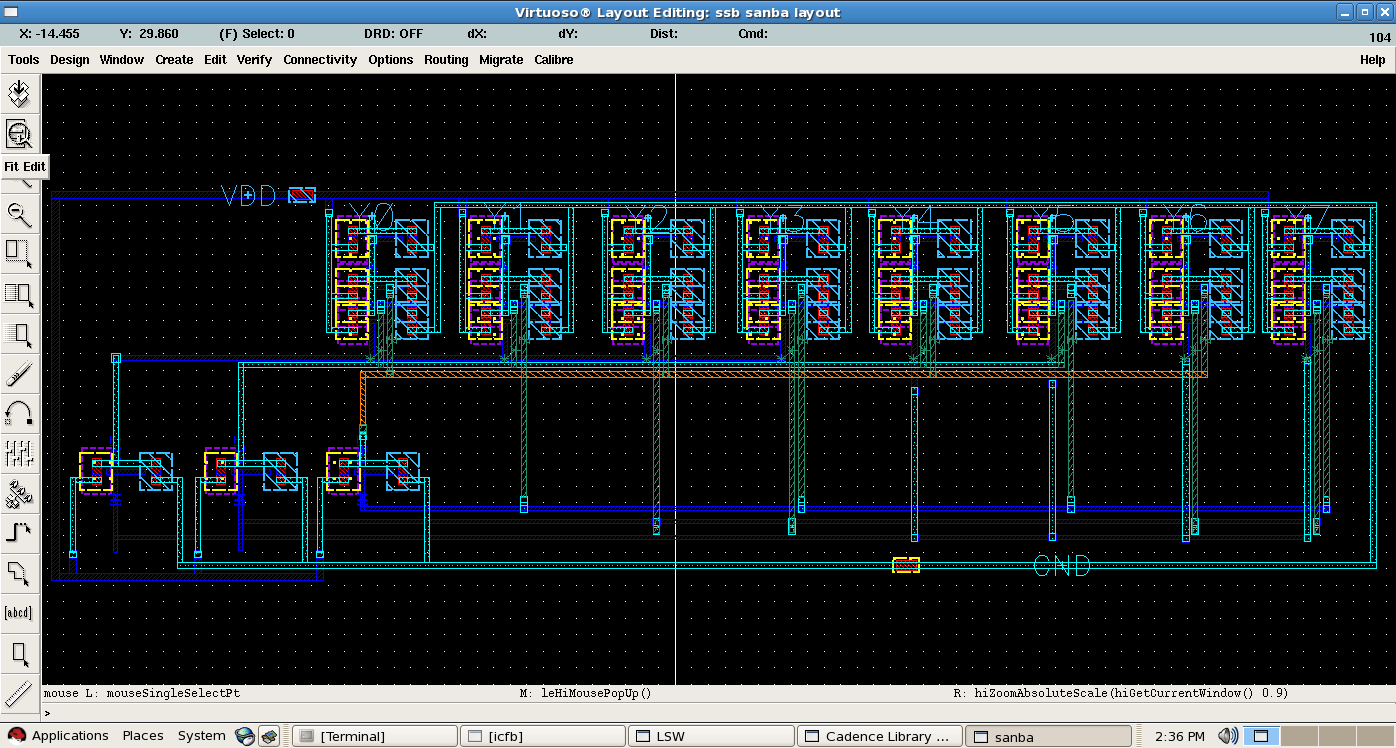Image resolution: width=1396 pixels, height=748 pixels.
Task: Click the volume speaker icon
Action: coord(1228,737)
